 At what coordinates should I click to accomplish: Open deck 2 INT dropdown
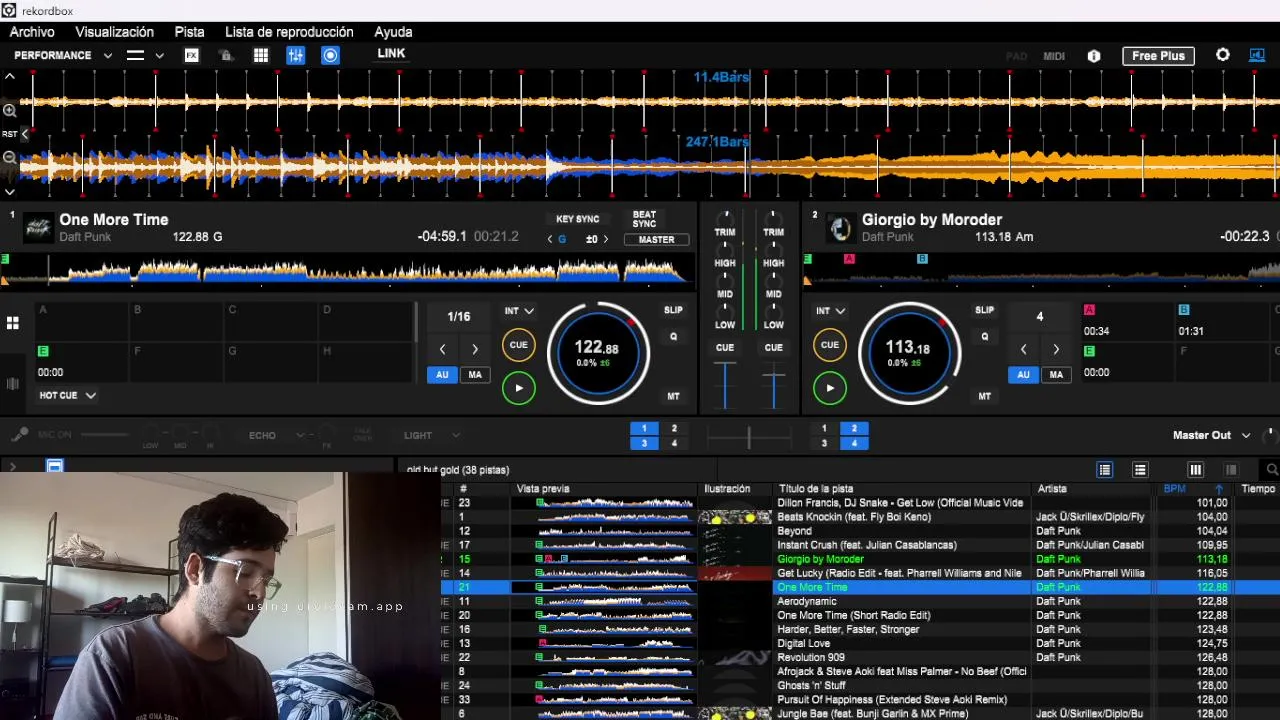tap(830, 311)
